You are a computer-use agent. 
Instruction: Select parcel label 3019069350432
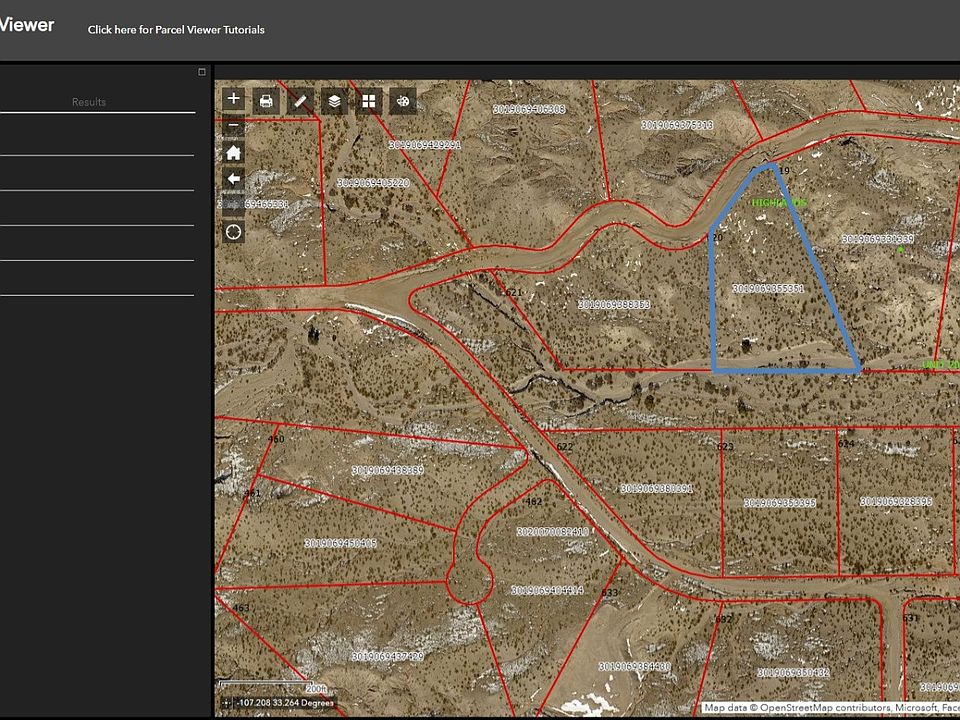point(793,672)
